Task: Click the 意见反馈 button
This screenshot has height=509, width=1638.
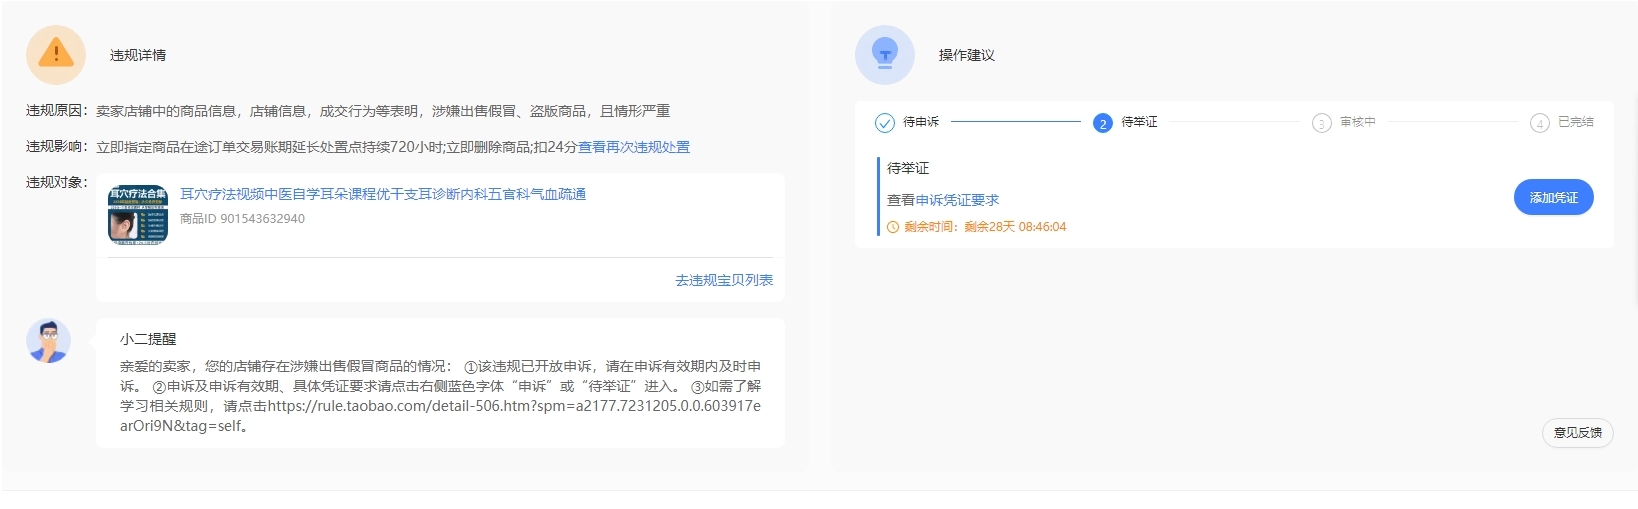Action: click(x=1577, y=433)
